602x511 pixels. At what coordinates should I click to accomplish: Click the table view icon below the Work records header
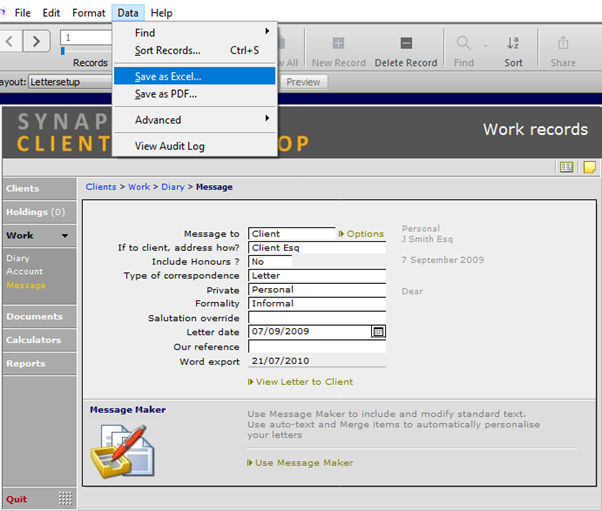tap(566, 167)
